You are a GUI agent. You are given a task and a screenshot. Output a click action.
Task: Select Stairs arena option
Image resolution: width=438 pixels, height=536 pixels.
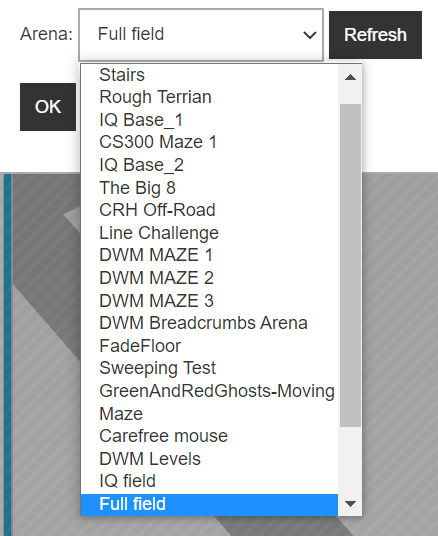[x=209, y=75]
